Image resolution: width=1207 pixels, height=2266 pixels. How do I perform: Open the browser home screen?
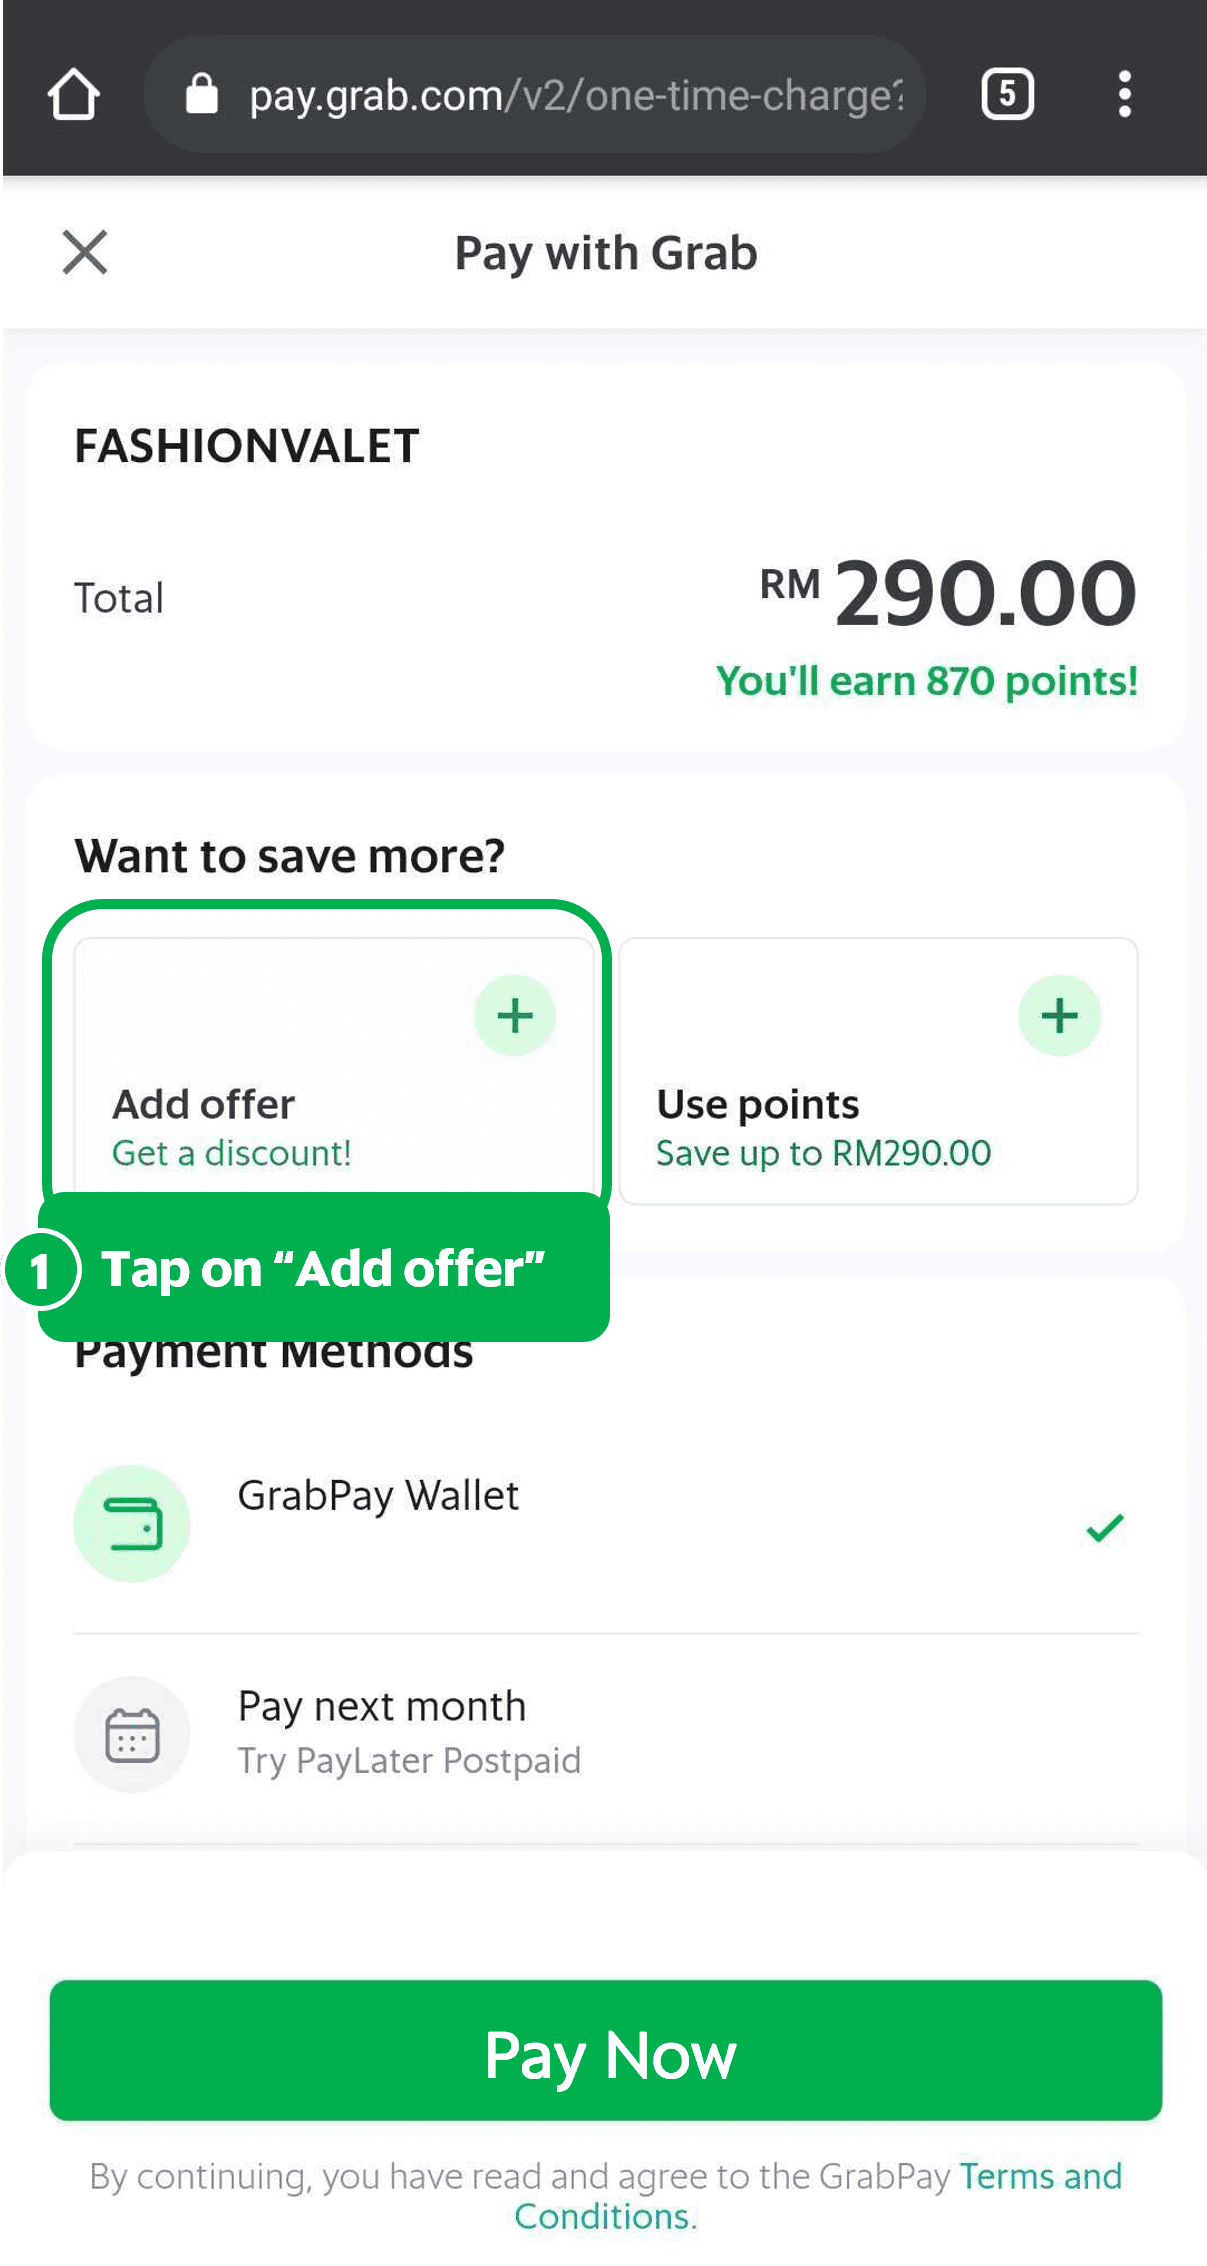point(73,94)
